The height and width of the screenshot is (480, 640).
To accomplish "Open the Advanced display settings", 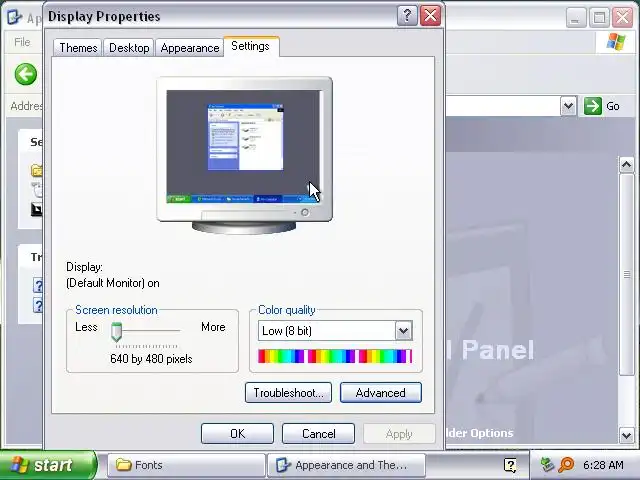I will 380,393.
